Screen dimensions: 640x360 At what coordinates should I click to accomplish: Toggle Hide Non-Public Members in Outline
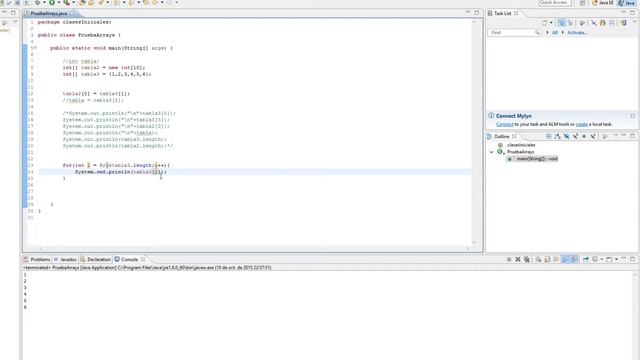pyautogui.click(x=584, y=136)
